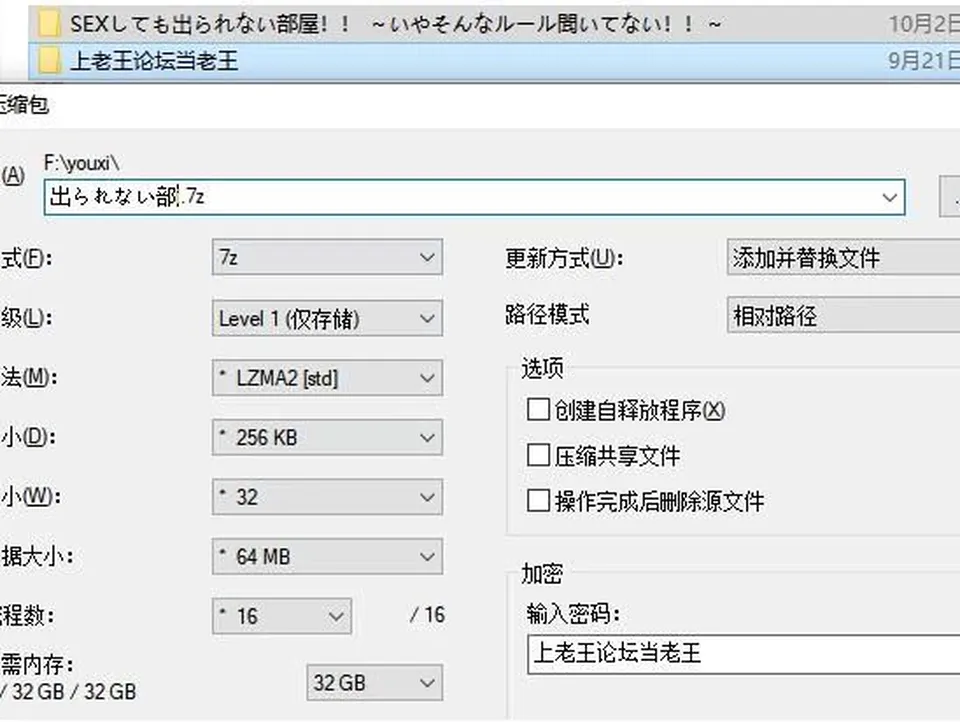This screenshot has height=722, width=960.
Task: Expand the 64 MB solid block size dropdown
Action: click(327, 556)
